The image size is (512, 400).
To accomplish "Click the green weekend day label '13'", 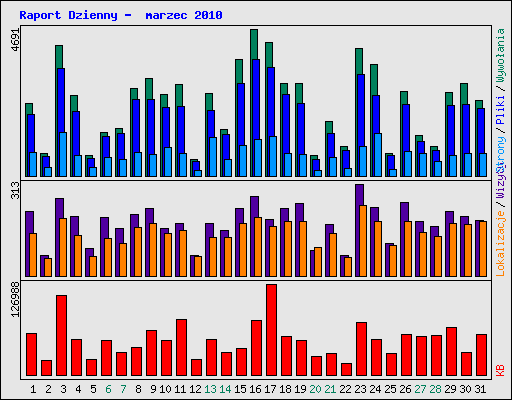I will (210, 389).
